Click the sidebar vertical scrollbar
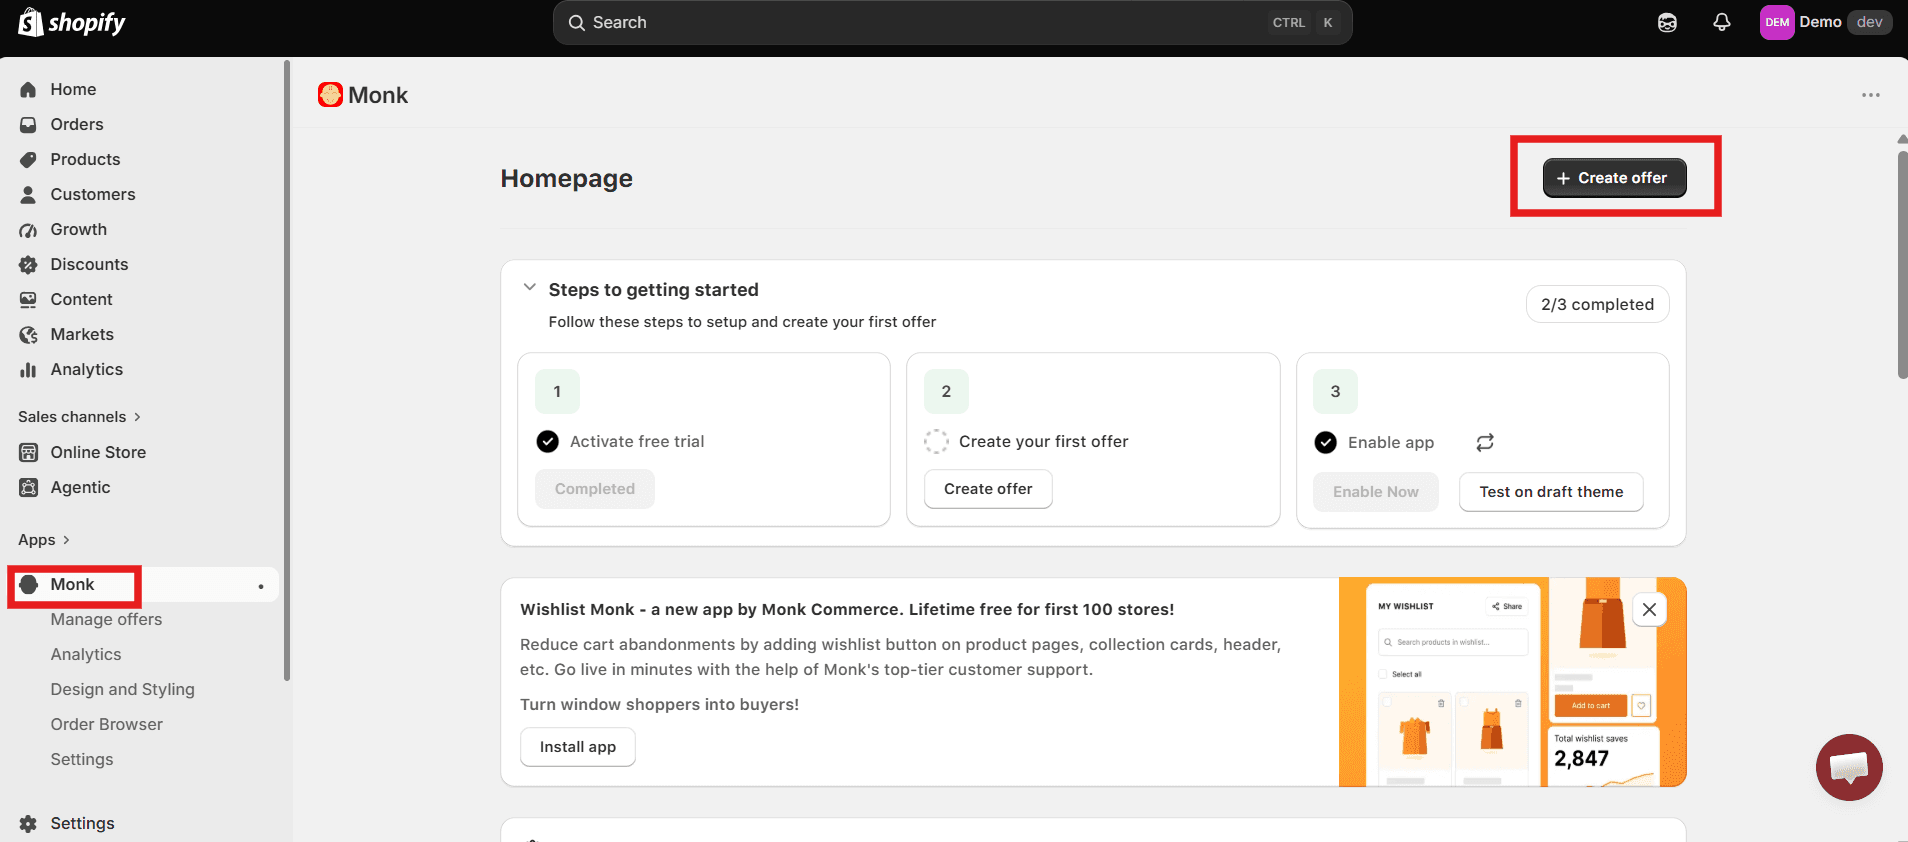The image size is (1908, 842). [x=287, y=370]
